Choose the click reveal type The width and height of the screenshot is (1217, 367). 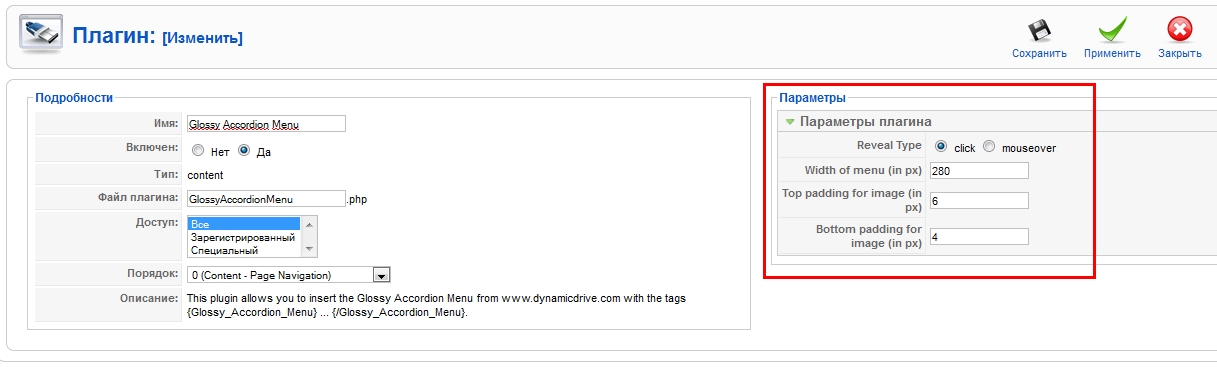[941, 147]
